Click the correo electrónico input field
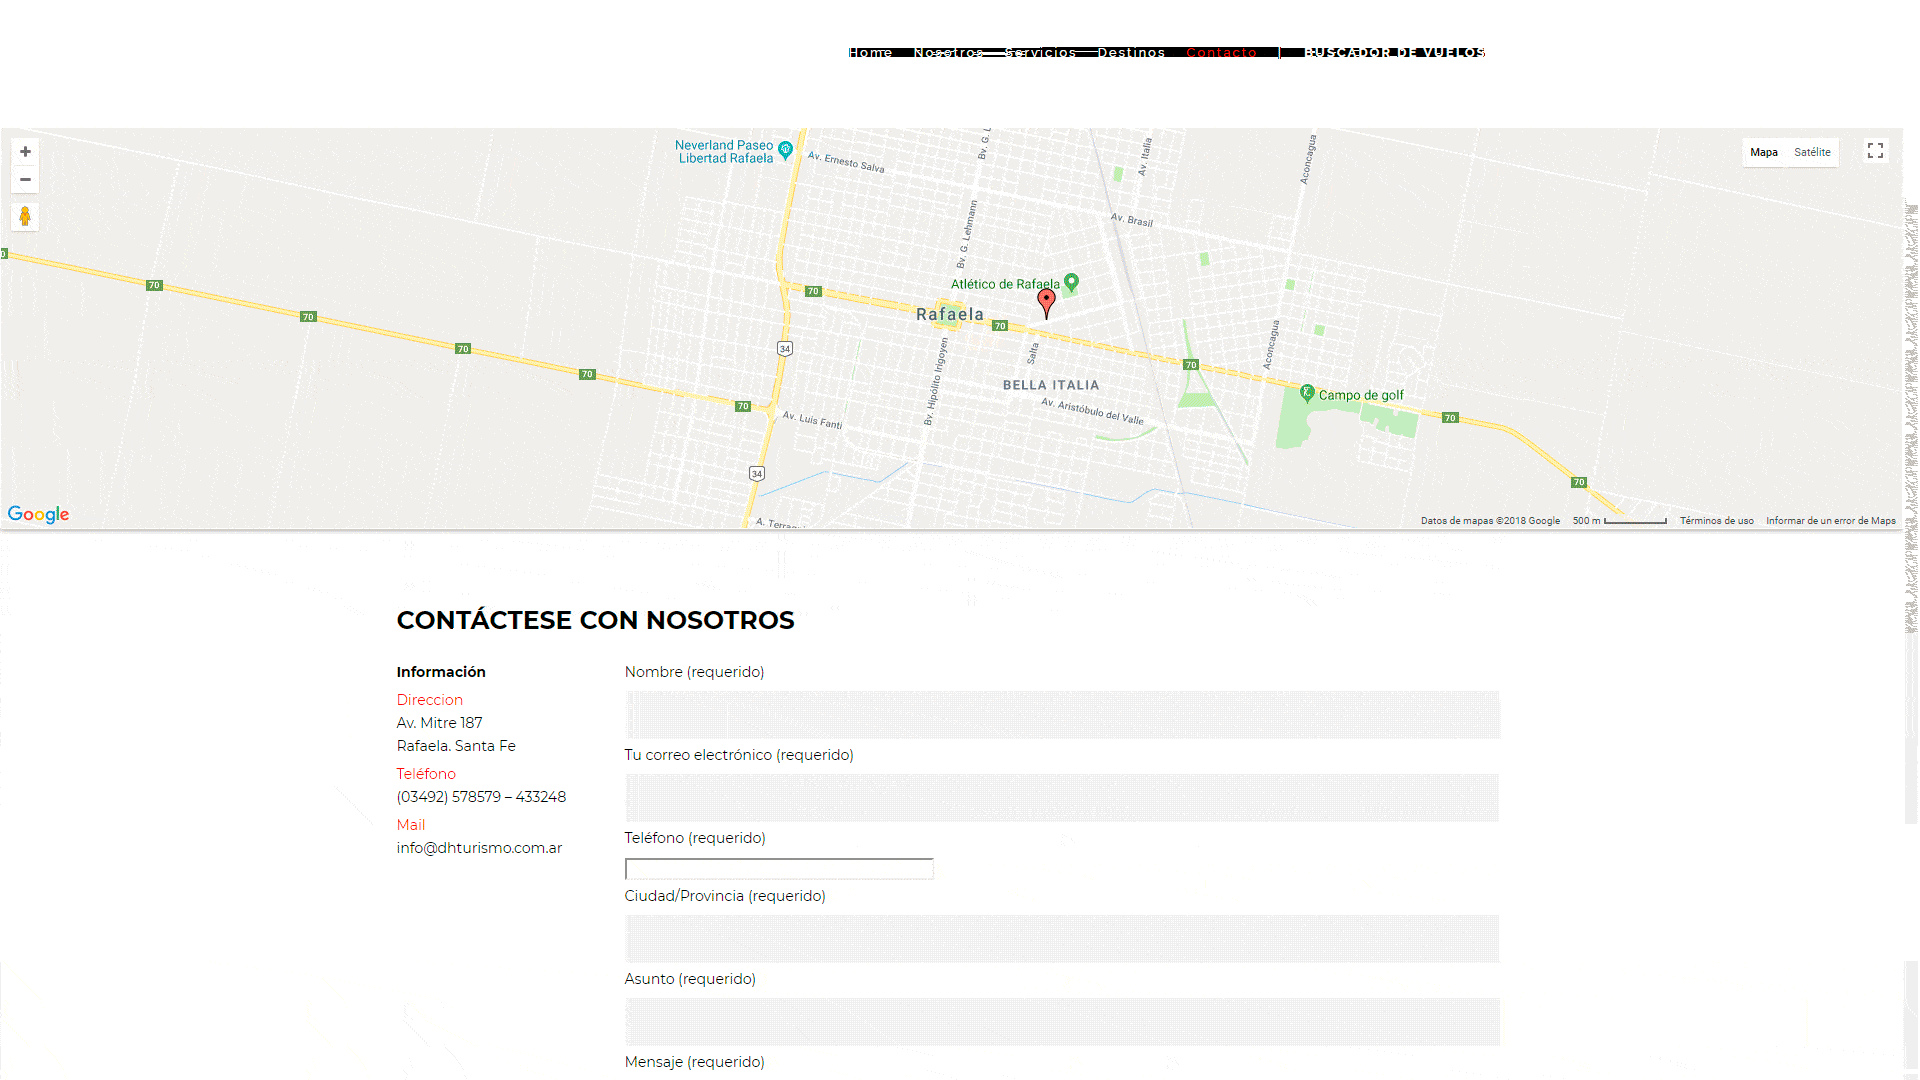 [1062, 797]
